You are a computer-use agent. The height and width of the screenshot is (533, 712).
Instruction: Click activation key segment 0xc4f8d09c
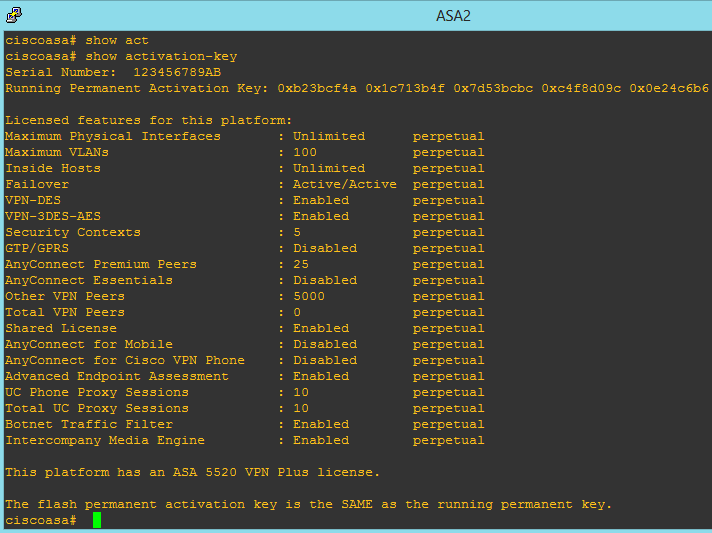tap(581, 88)
